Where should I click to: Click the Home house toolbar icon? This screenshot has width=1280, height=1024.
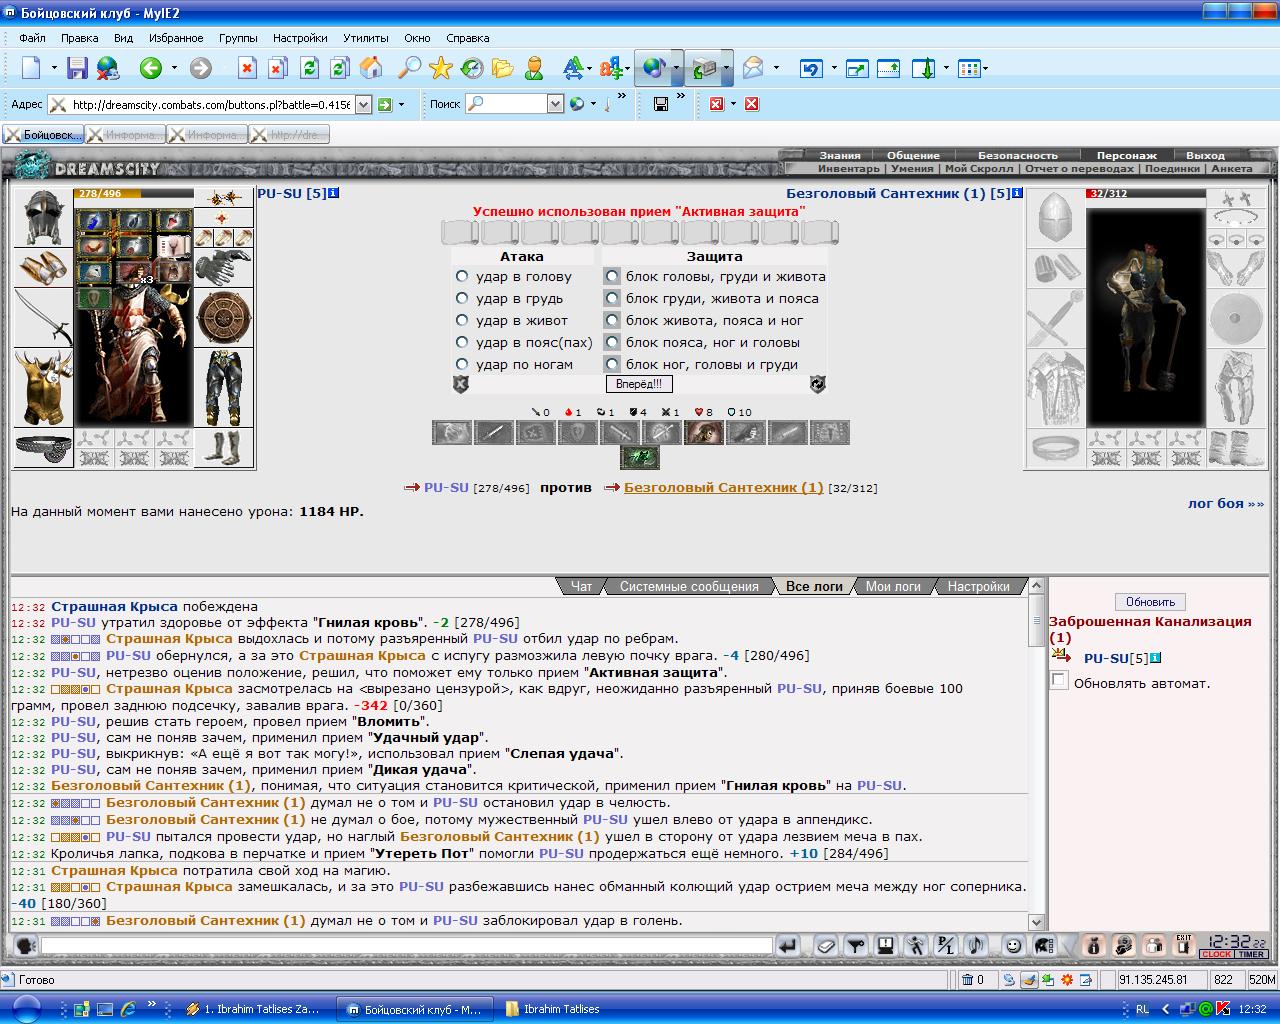coord(371,68)
